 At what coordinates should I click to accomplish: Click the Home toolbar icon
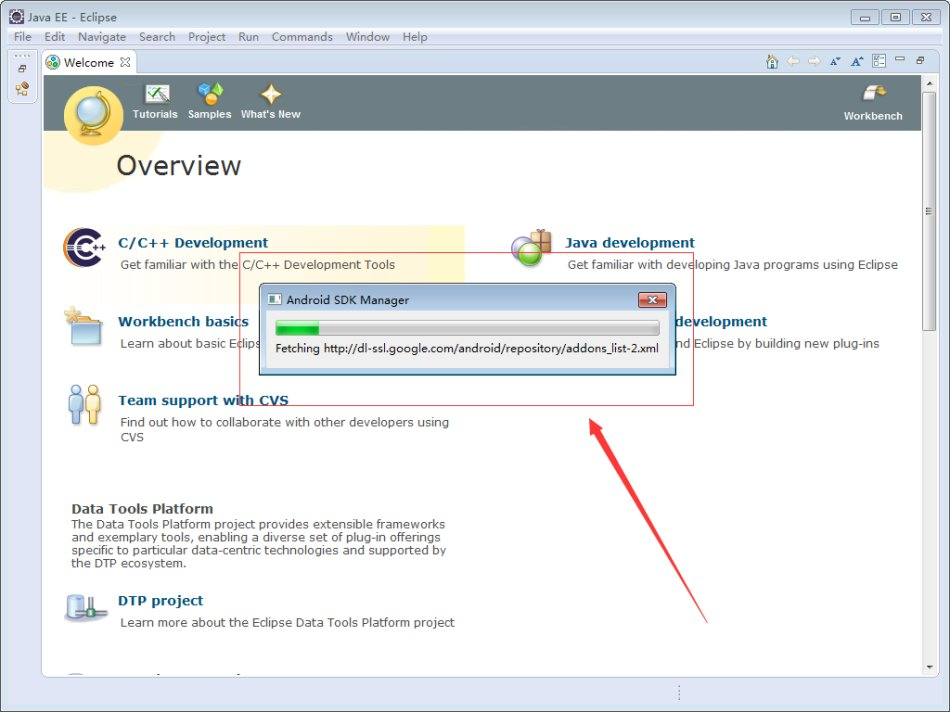[772, 61]
